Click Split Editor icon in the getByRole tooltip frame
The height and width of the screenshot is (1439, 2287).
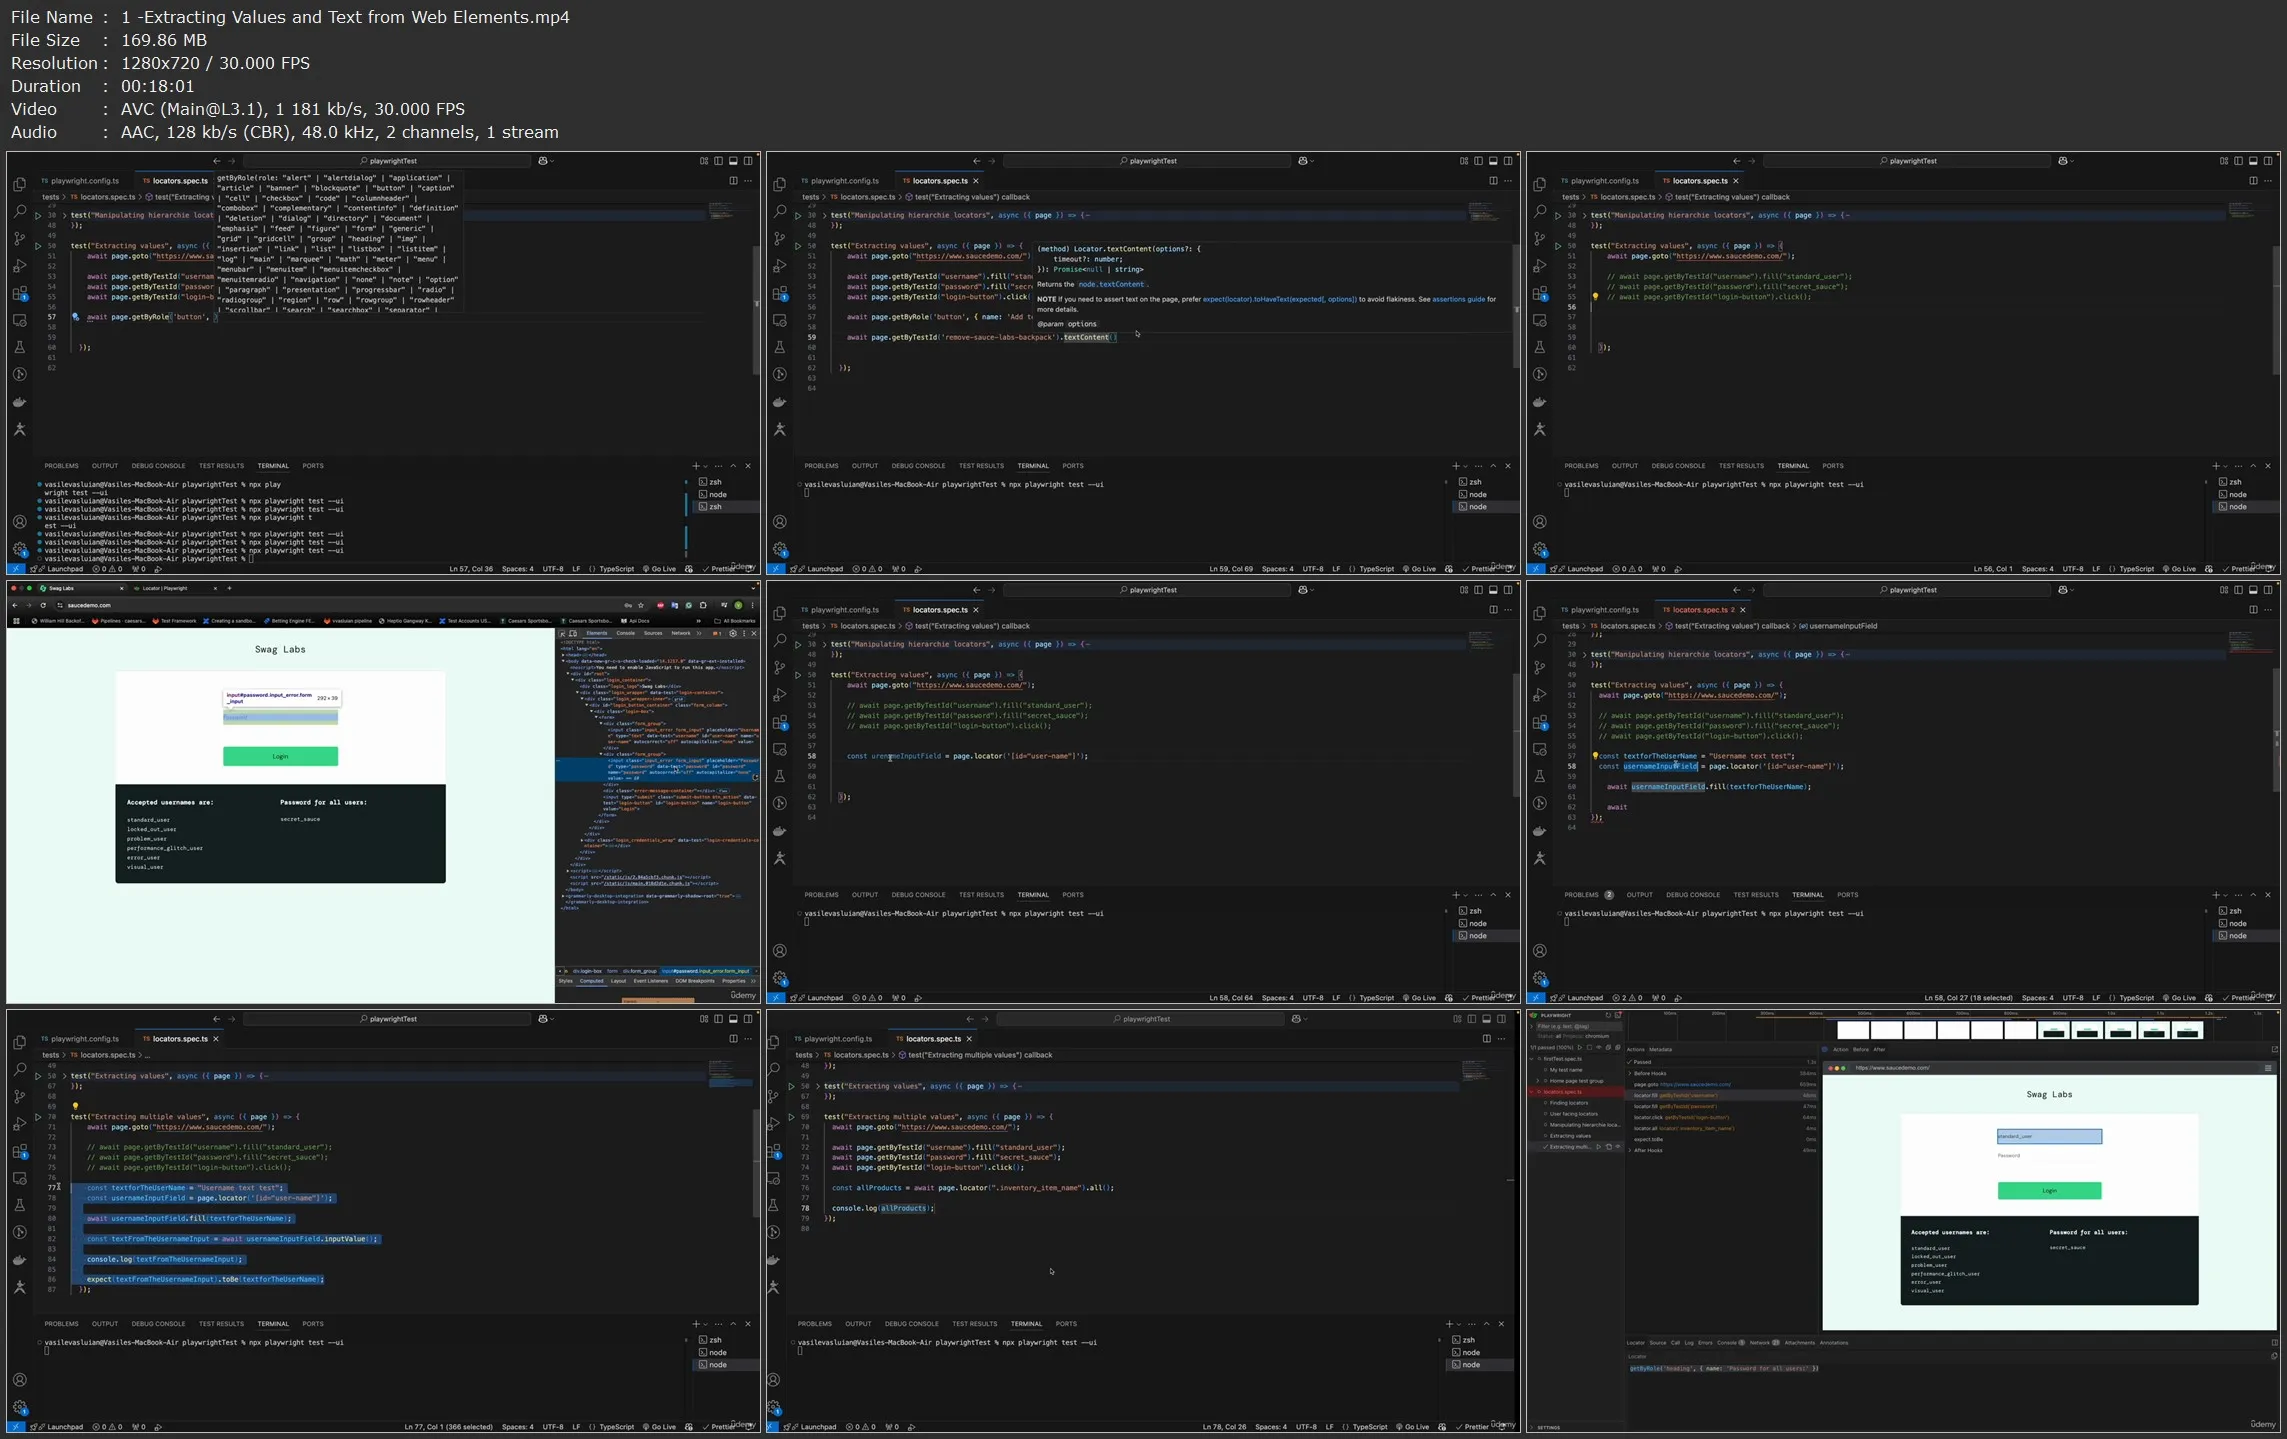point(733,181)
